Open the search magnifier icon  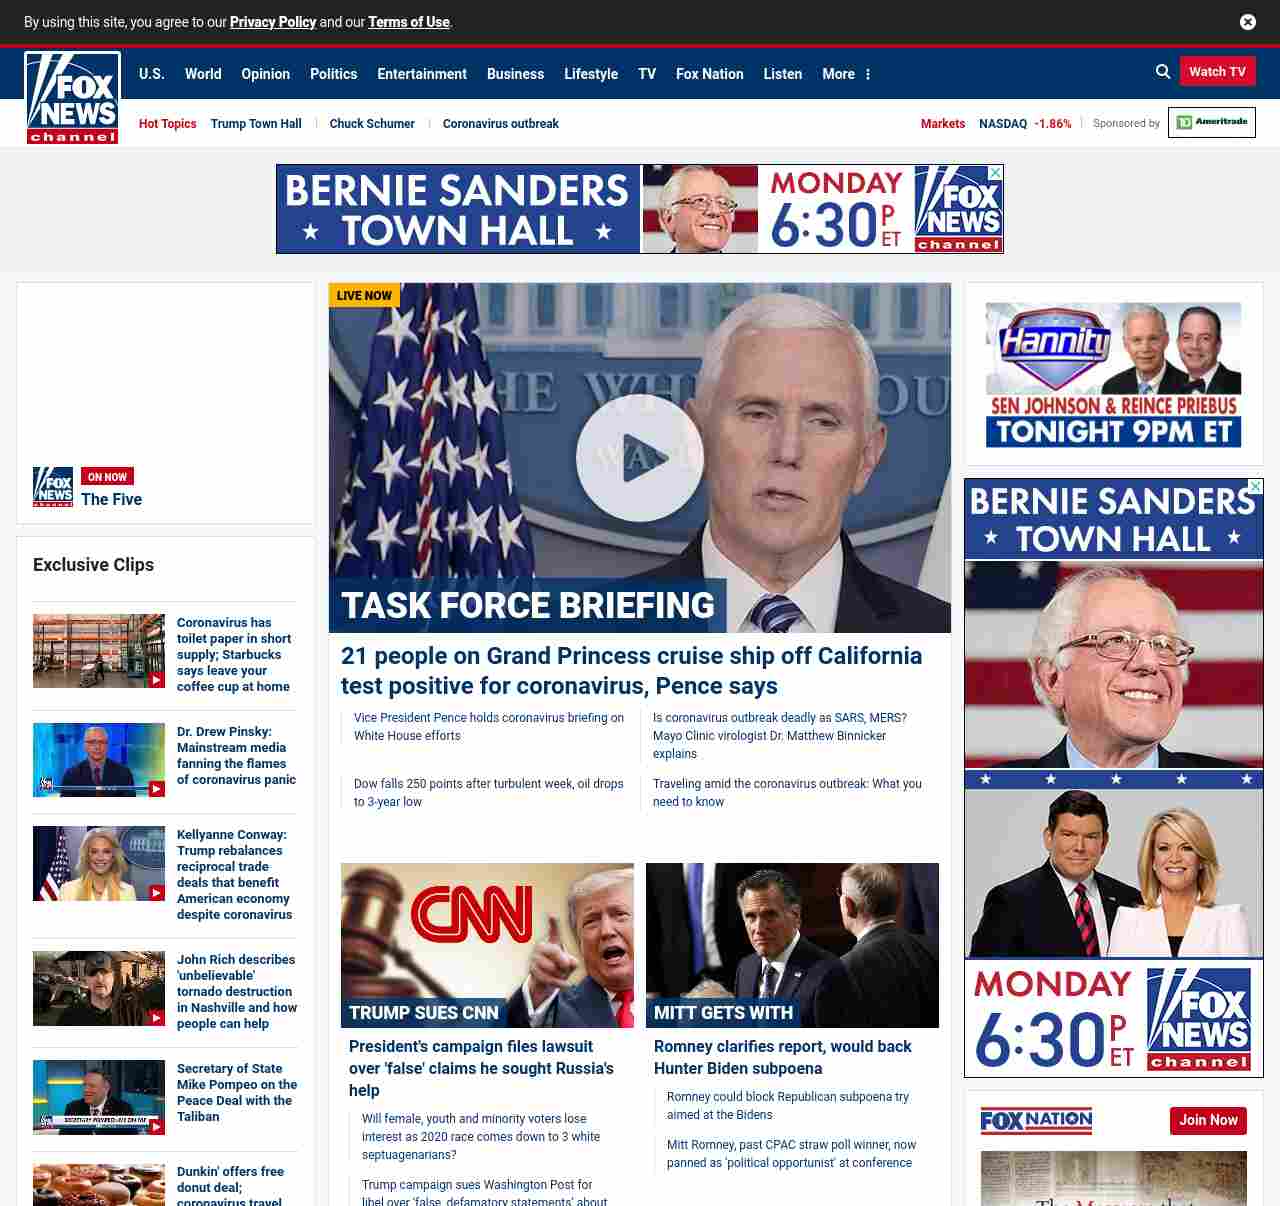coord(1163,72)
